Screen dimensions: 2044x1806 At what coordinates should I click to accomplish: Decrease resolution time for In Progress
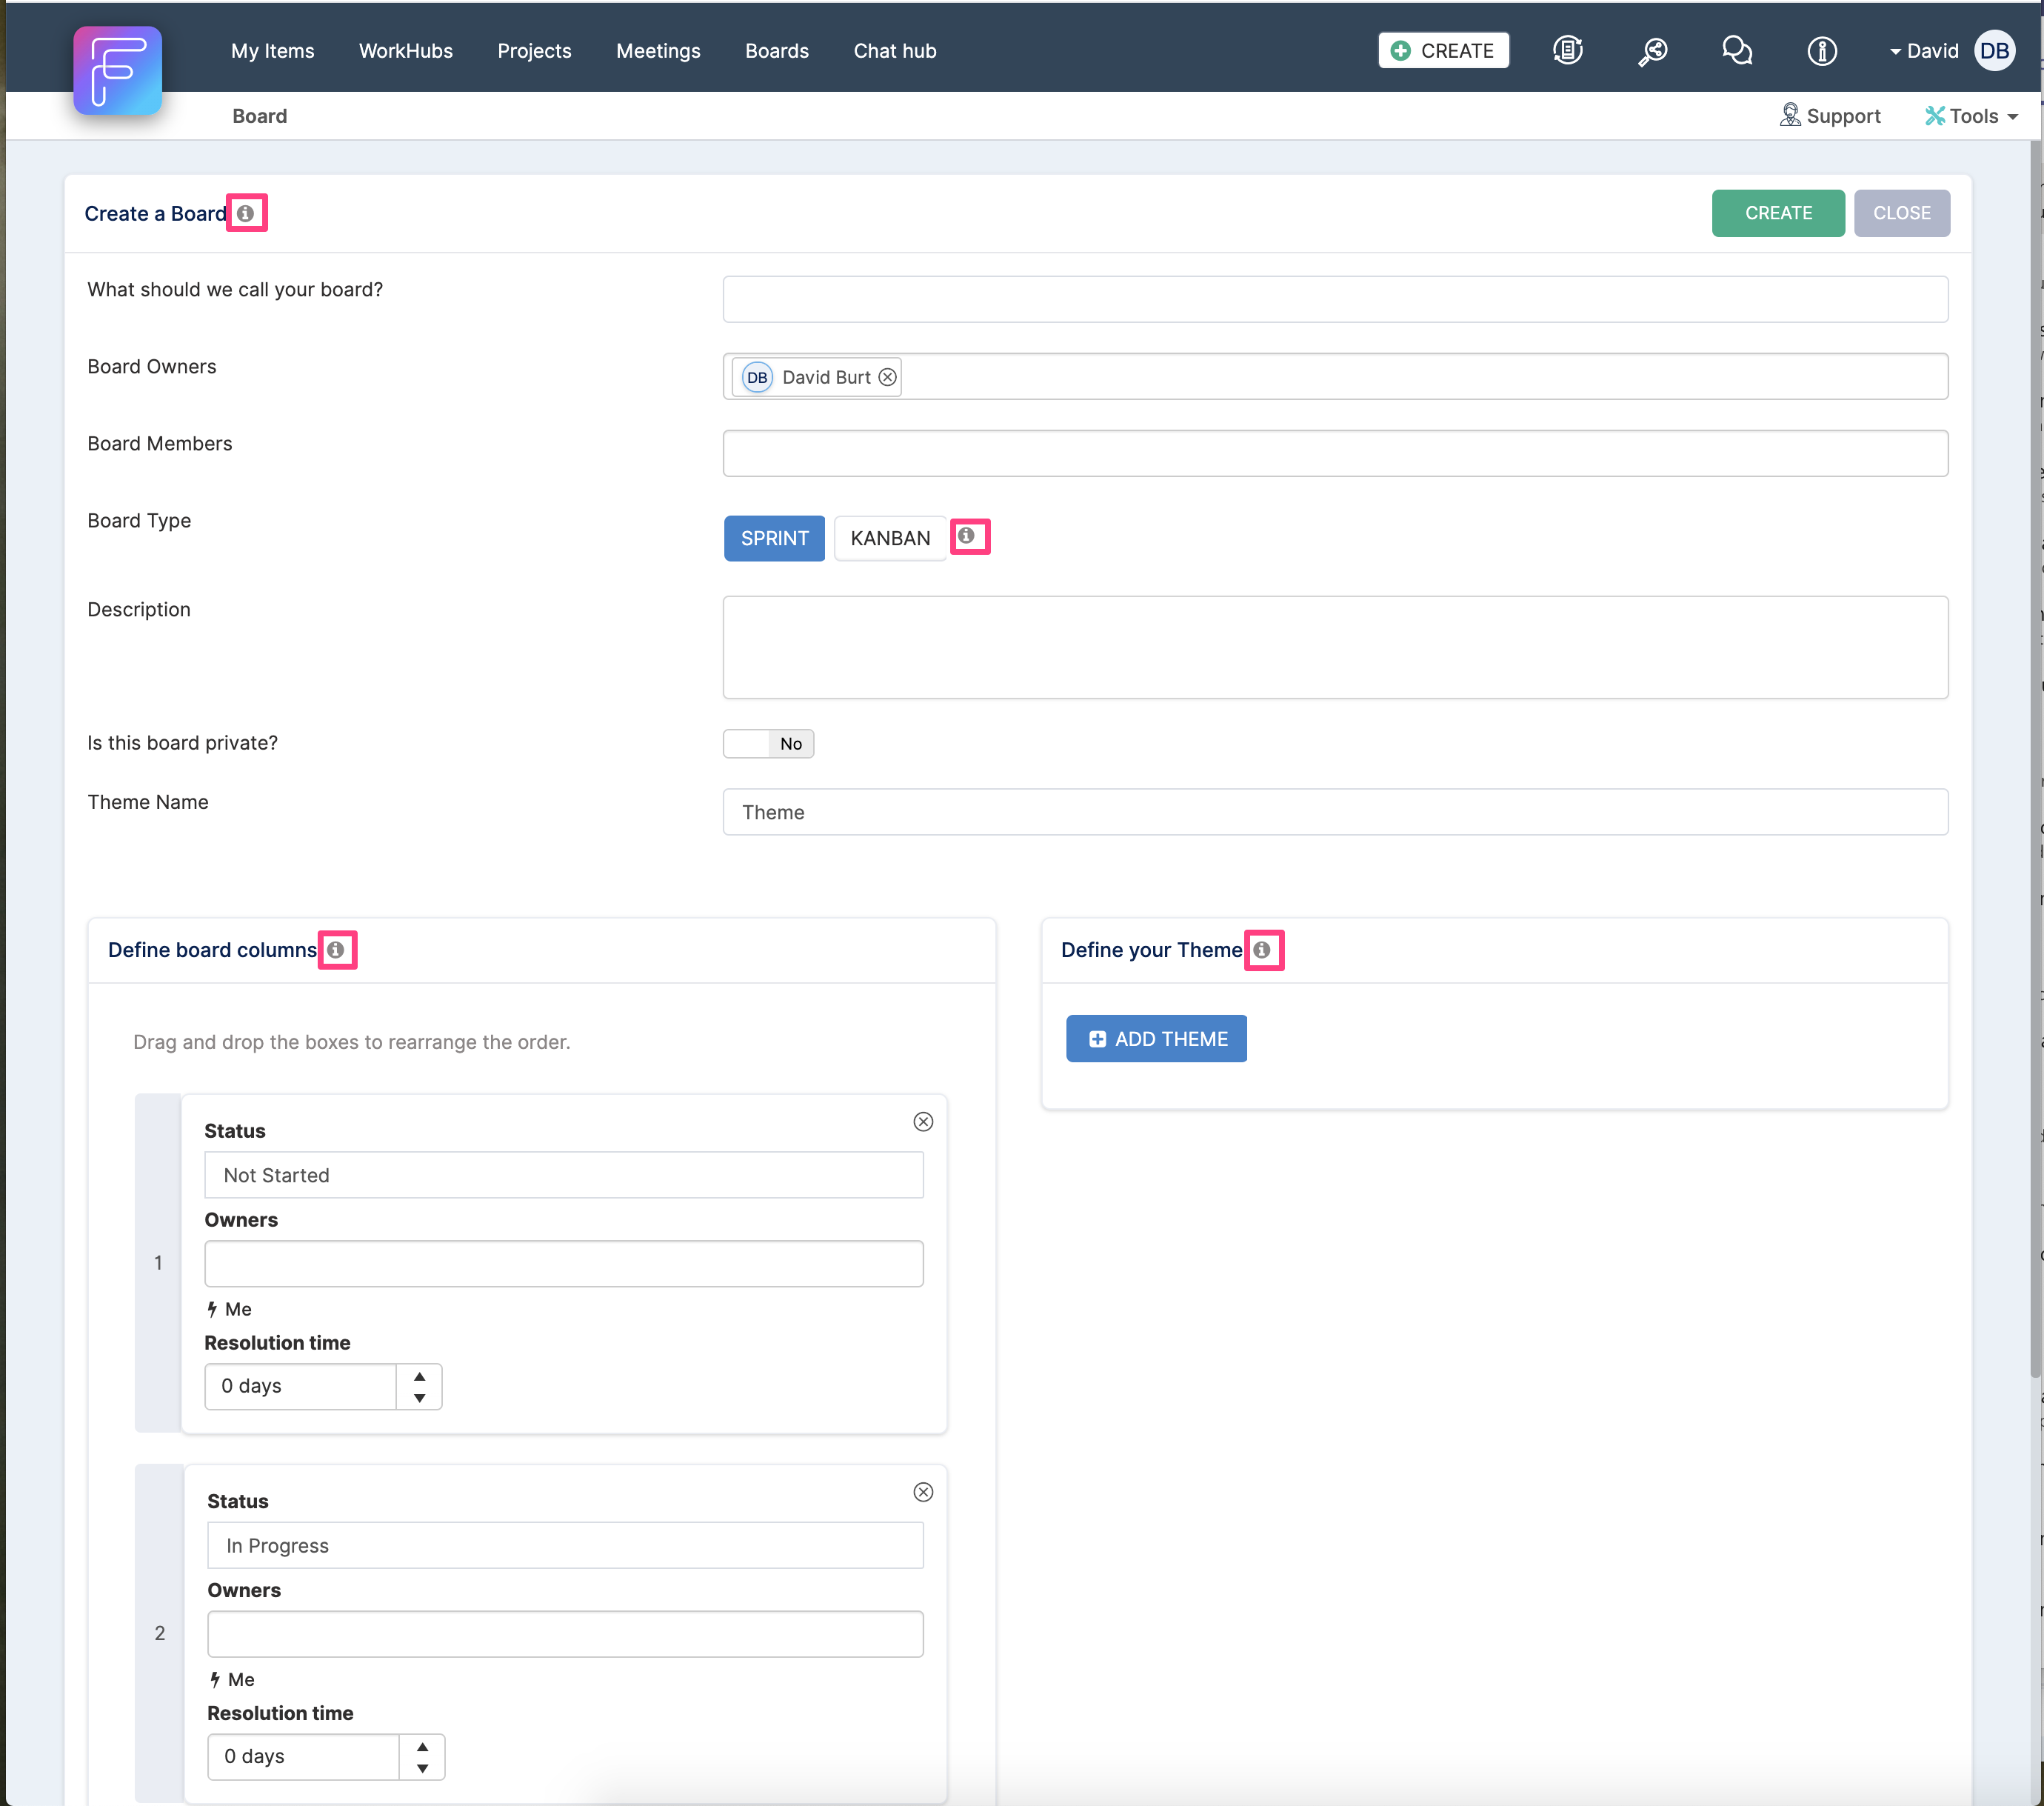pyautogui.click(x=423, y=1768)
